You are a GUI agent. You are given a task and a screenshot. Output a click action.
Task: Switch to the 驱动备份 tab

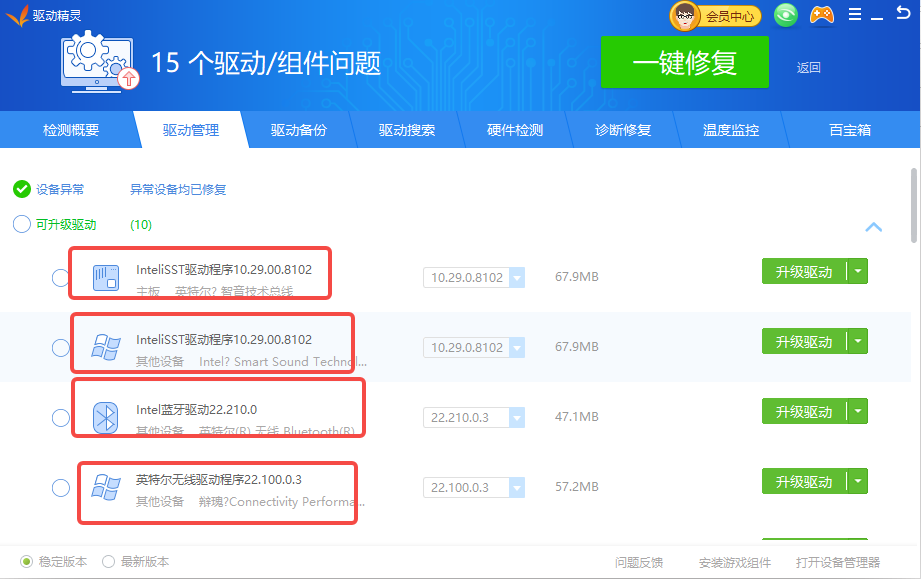pos(298,130)
